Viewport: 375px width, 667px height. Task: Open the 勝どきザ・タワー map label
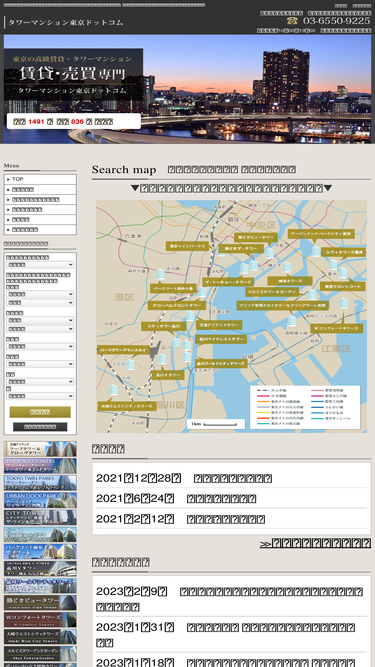click(241, 248)
